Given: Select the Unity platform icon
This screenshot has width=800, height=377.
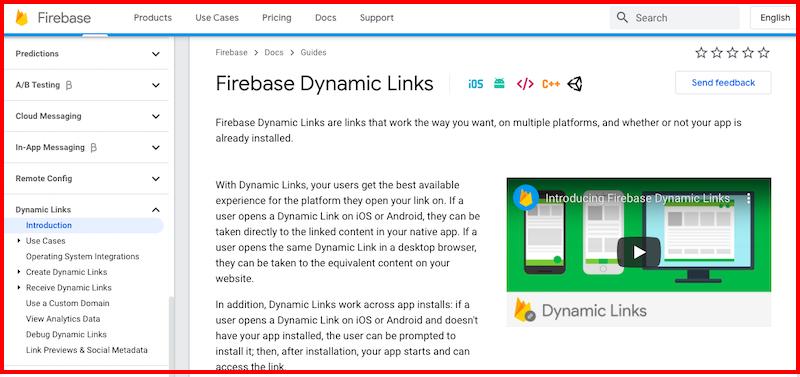Looking at the screenshot, I should tap(575, 84).
